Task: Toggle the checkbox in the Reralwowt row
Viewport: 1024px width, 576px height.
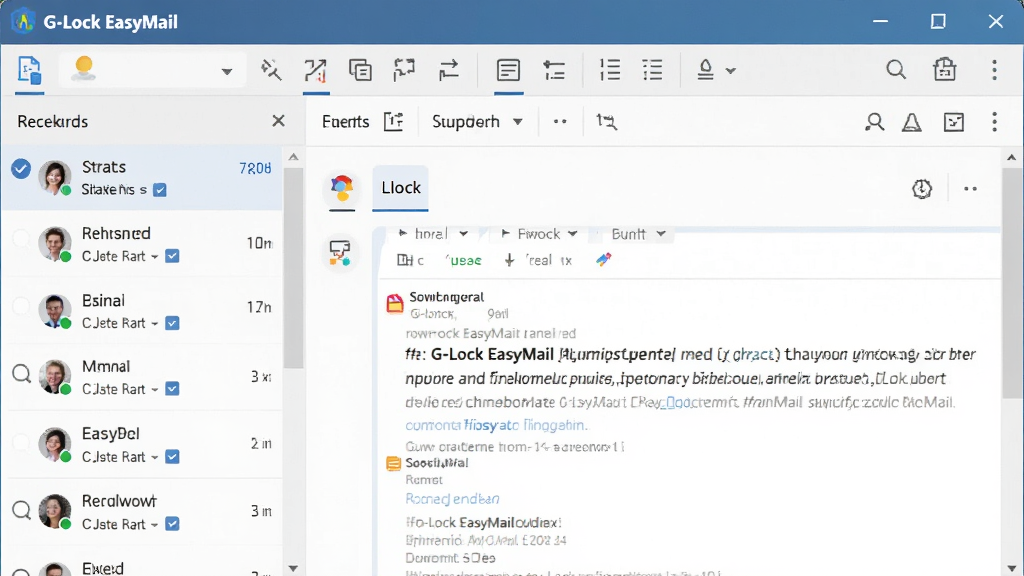Action: click(172, 524)
